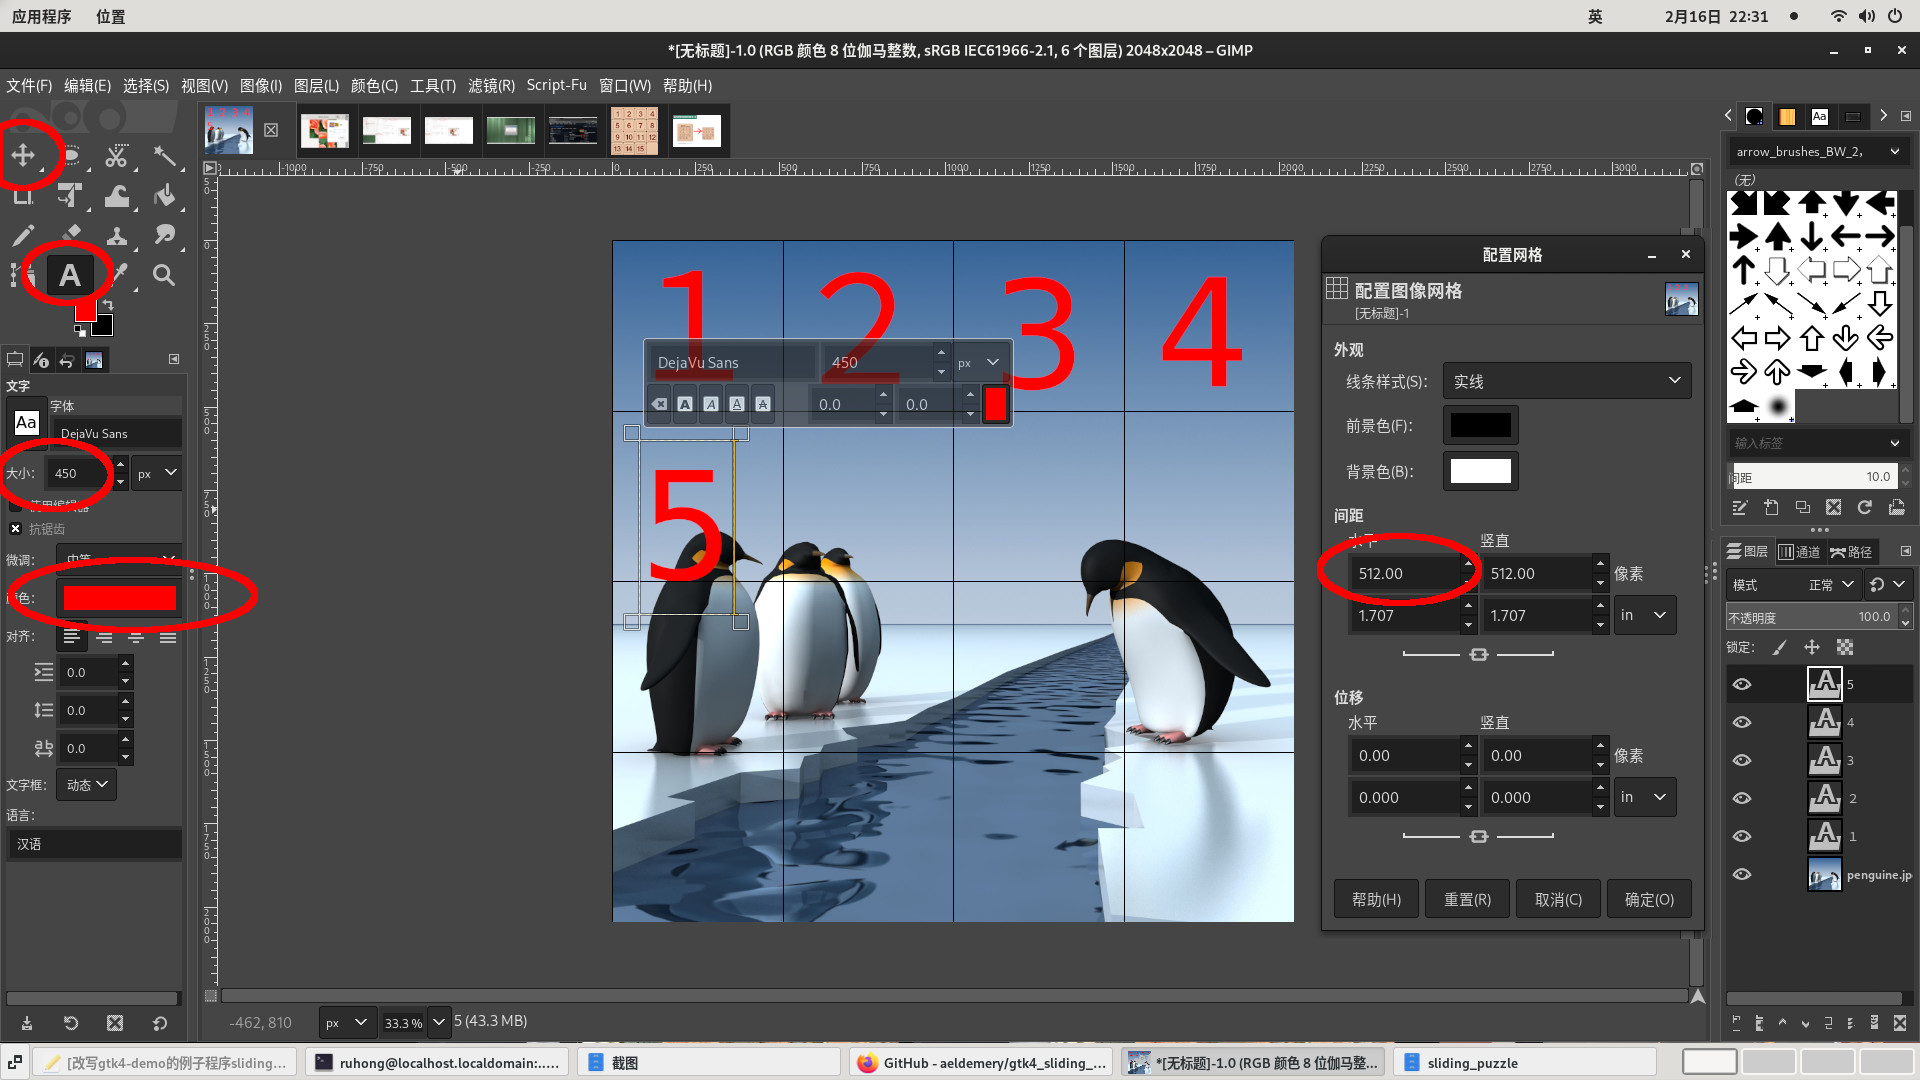Hide text layer 3
Screen dimensions: 1920x1080
[1741, 760]
